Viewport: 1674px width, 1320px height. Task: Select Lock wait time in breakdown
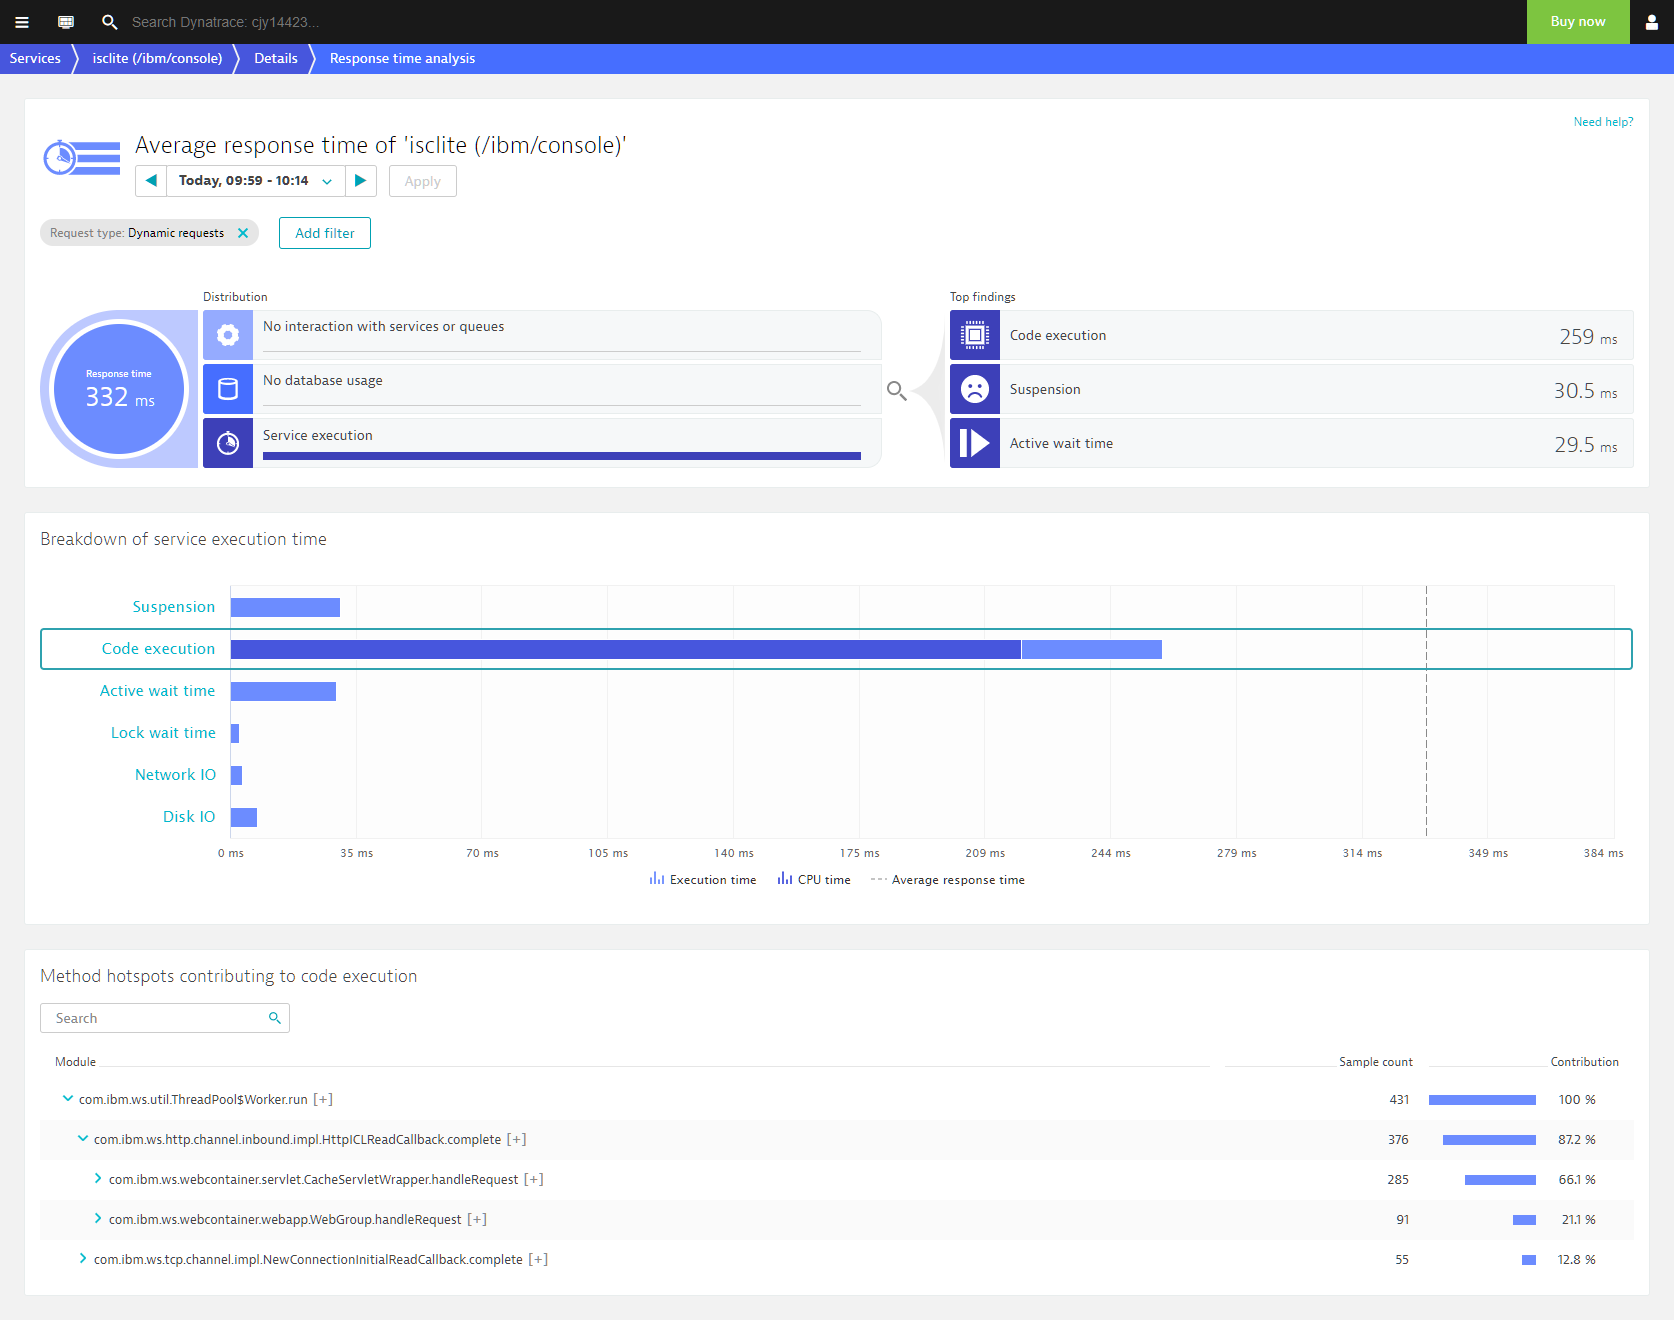[x=163, y=733]
